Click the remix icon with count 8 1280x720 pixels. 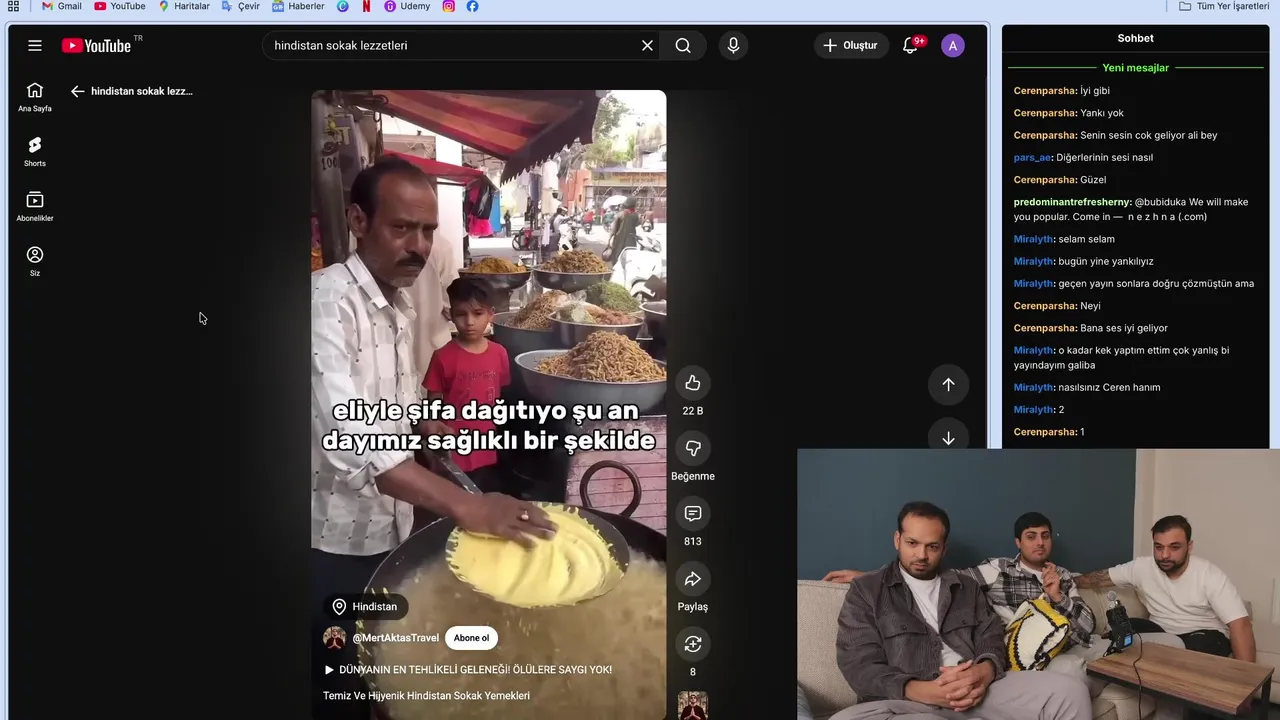click(x=693, y=644)
